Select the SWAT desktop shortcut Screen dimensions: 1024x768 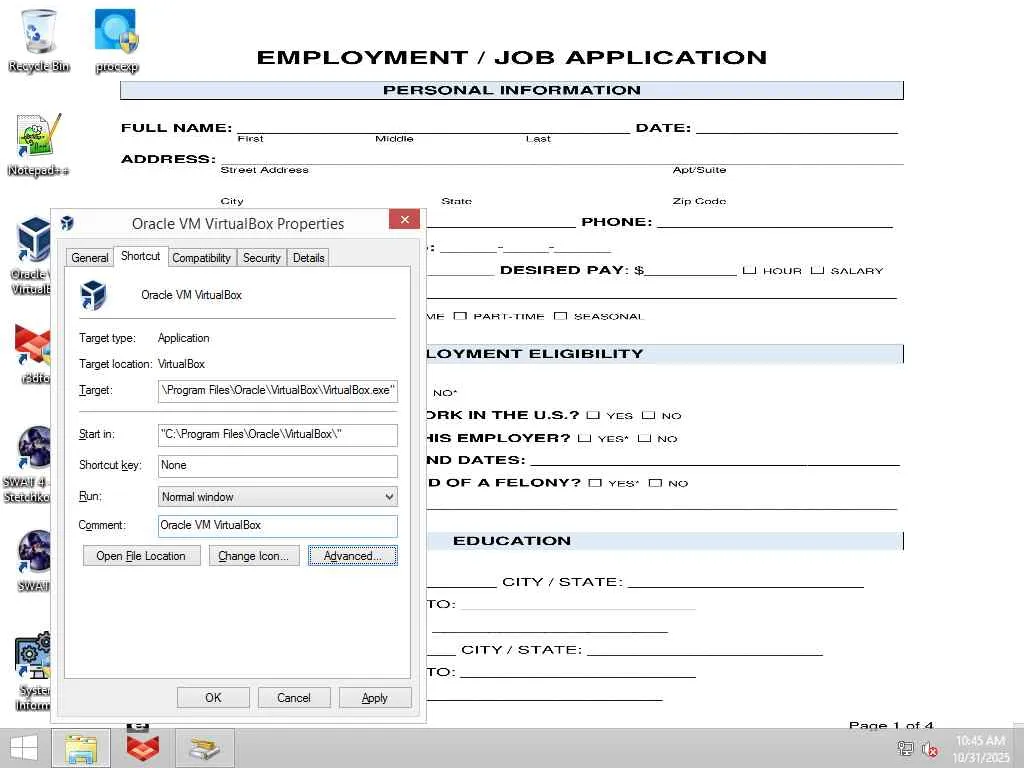click(x=33, y=560)
